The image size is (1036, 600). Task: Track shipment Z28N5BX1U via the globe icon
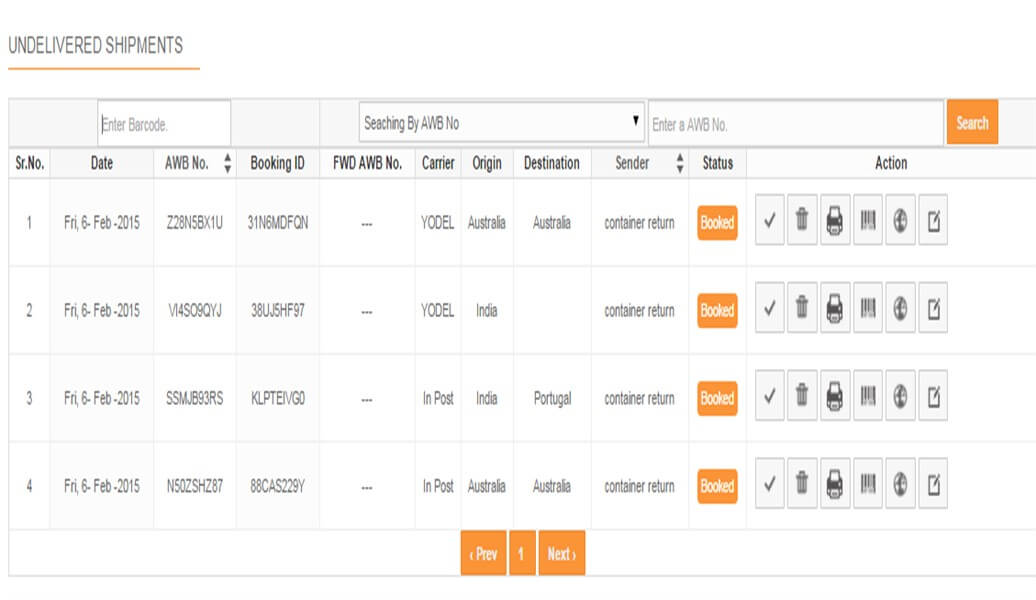[901, 222]
